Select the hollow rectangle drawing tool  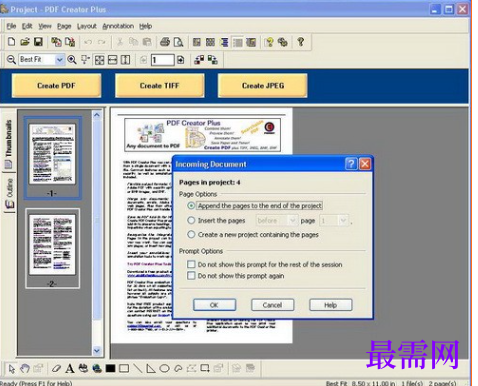pos(124,368)
